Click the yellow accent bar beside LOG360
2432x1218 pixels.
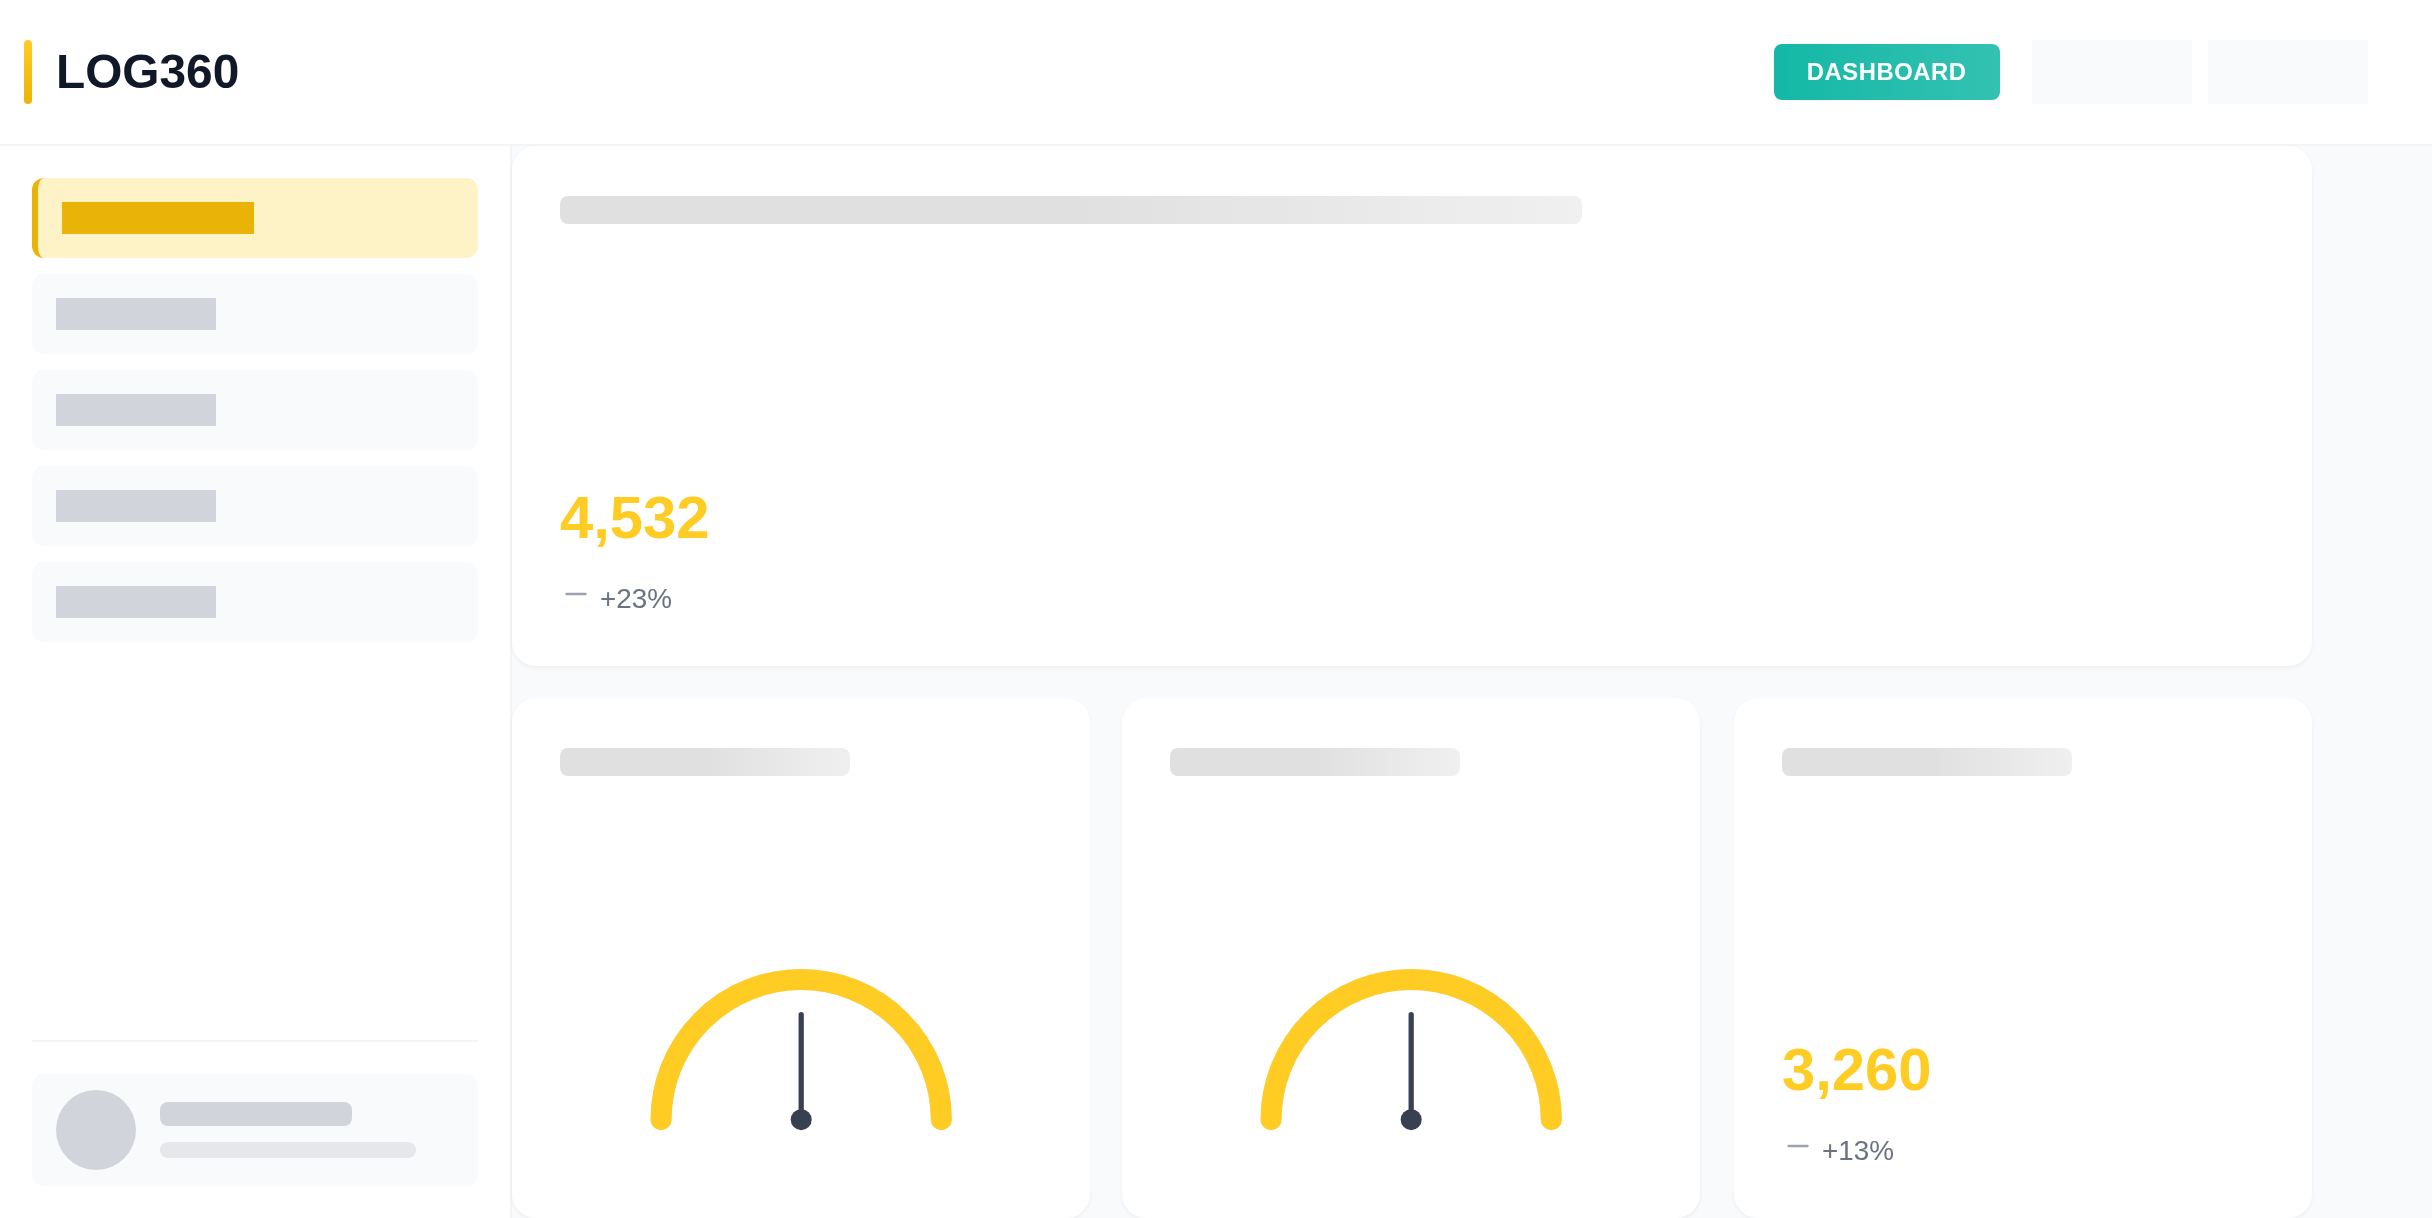(28, 72)
